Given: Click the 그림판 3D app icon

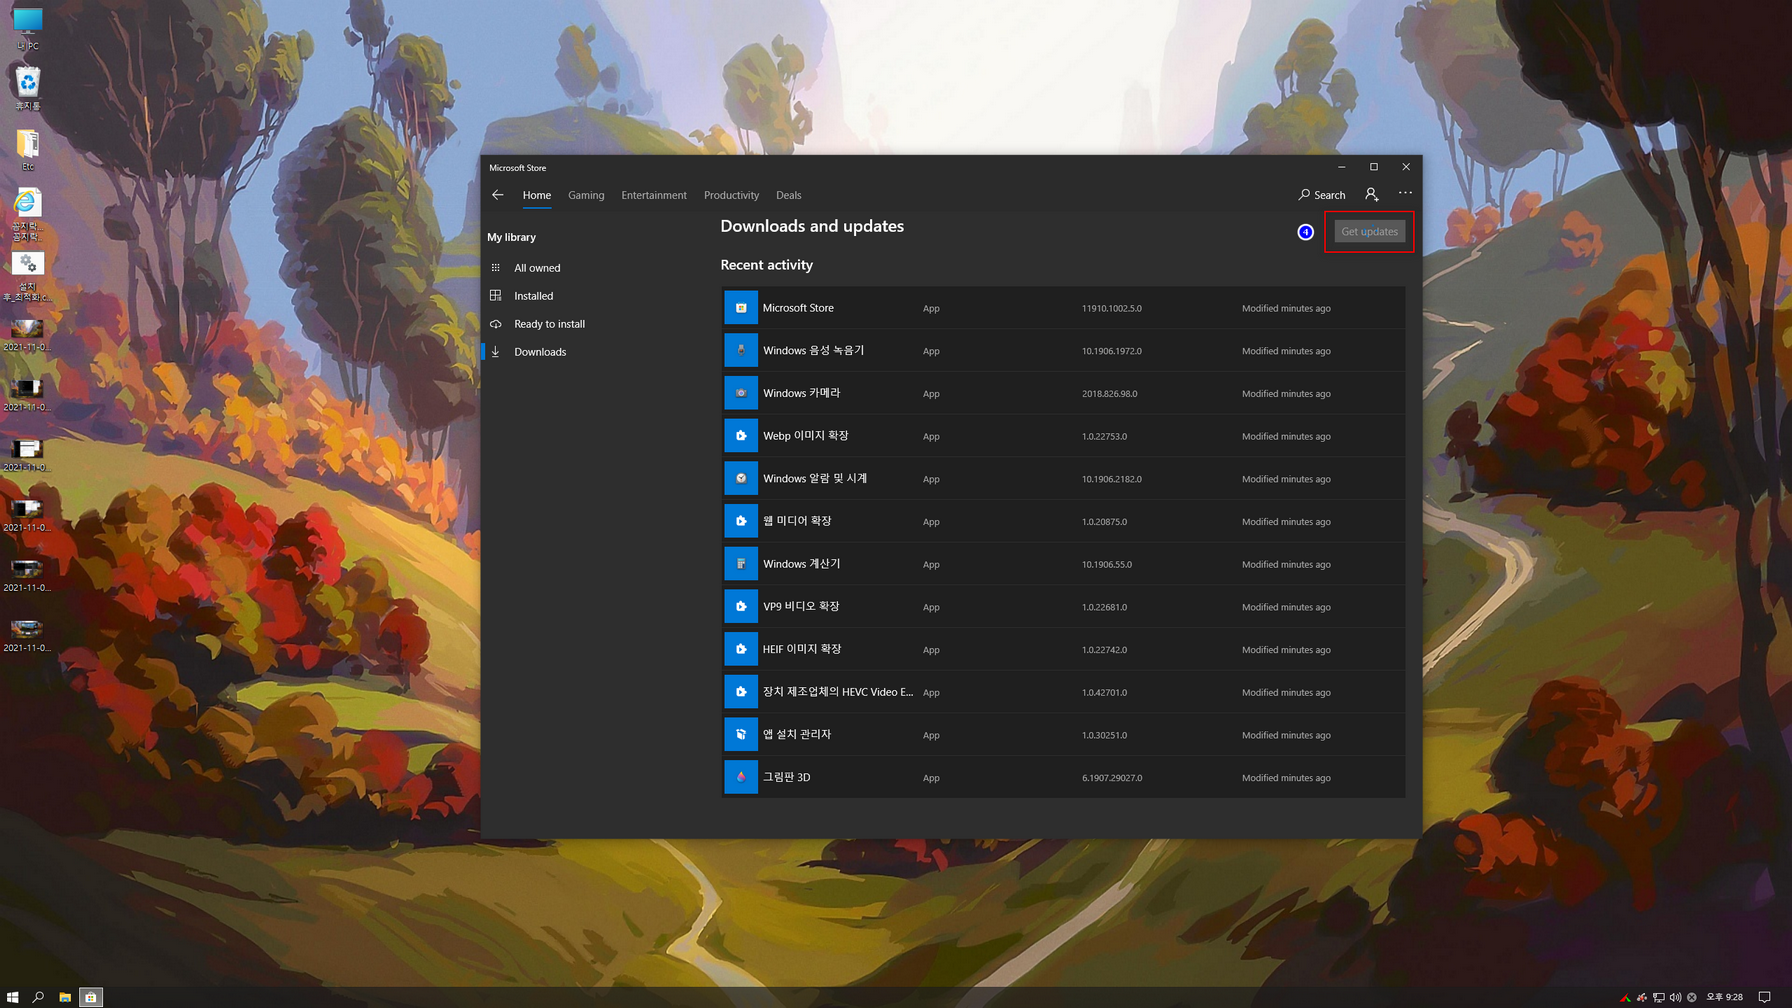Looking at the screenshot, I should [741, 777].
